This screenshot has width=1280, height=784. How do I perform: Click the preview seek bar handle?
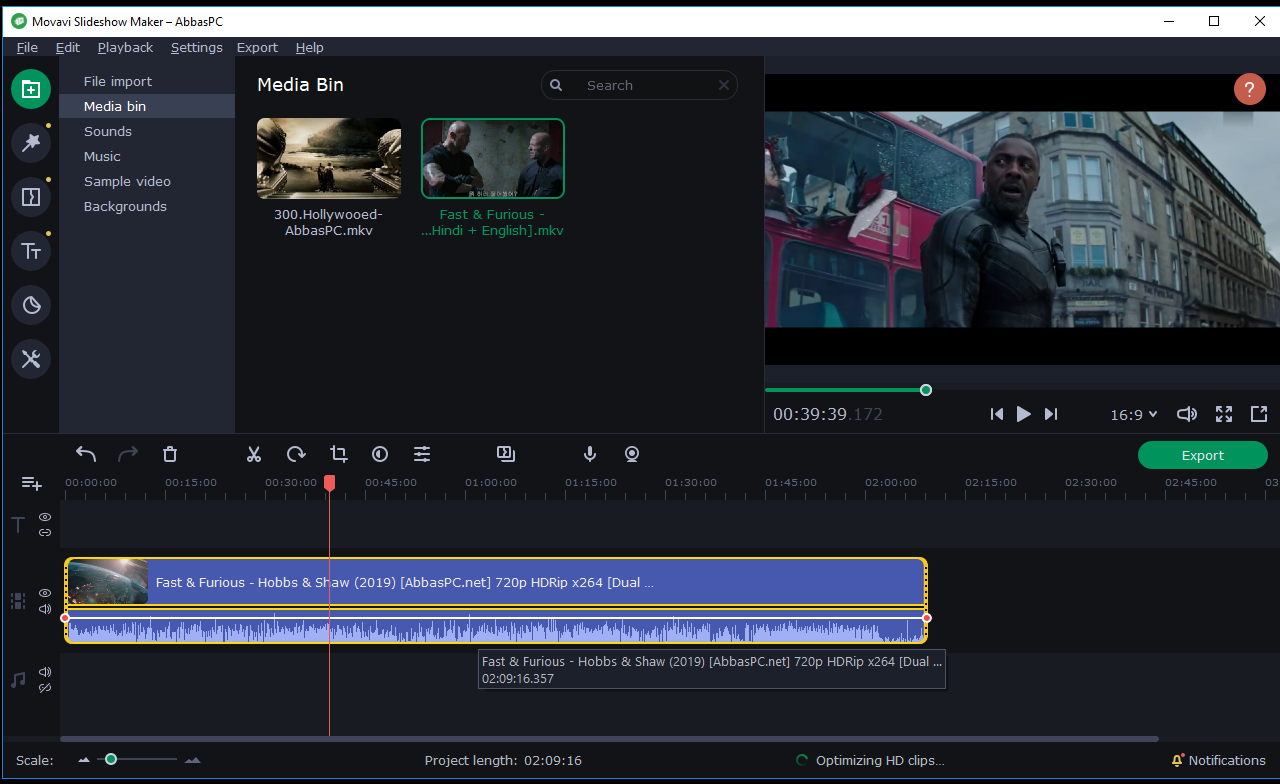926,390
